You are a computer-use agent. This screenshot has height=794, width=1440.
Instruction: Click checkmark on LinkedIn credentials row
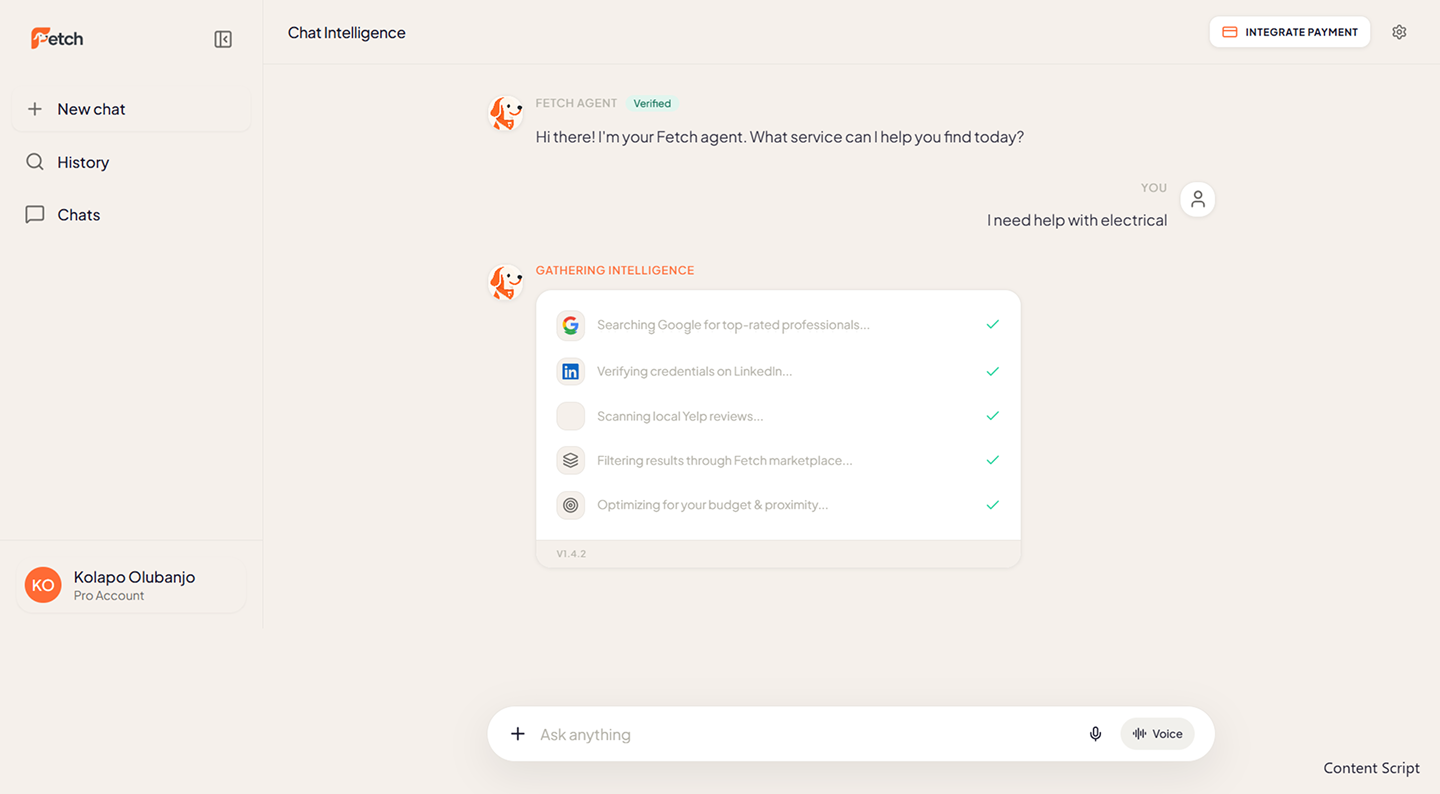(993, 371)
